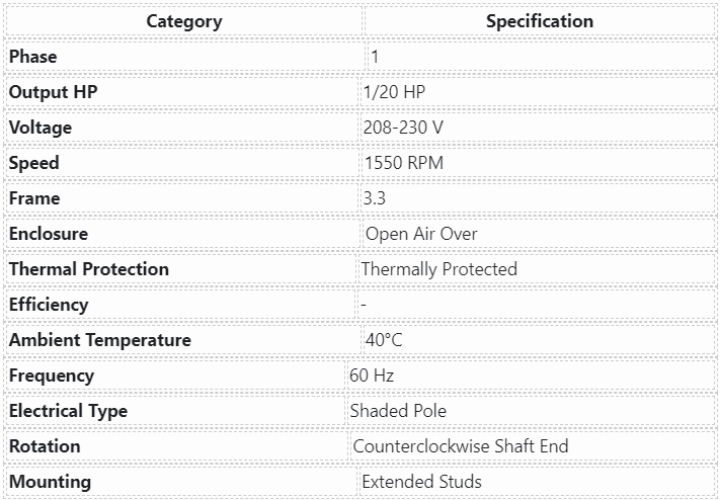Select the Enclosure row label
Screen dimensions: 720x500
pos(48,234)
